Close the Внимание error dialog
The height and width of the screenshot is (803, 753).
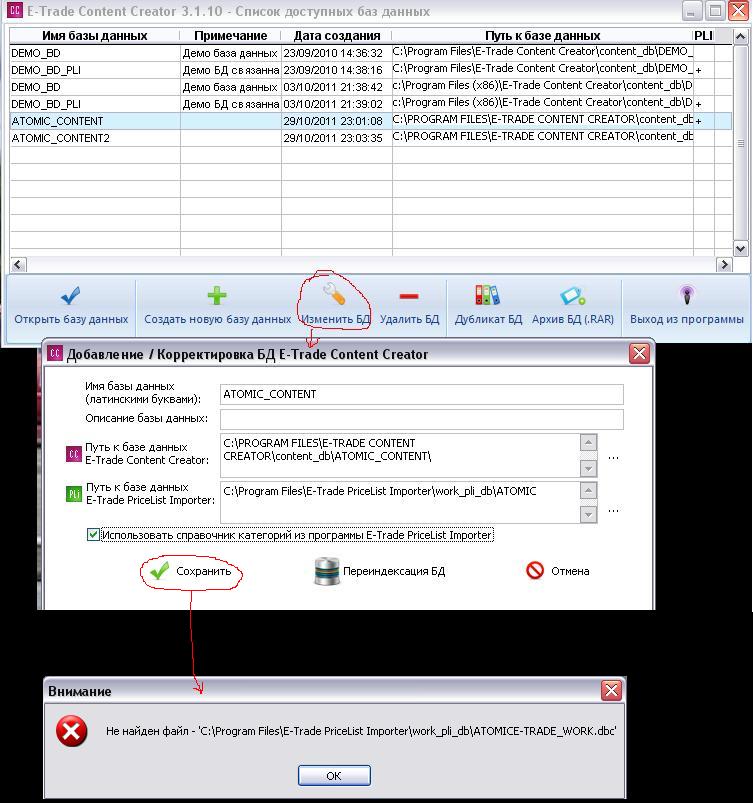pos(611,691)
